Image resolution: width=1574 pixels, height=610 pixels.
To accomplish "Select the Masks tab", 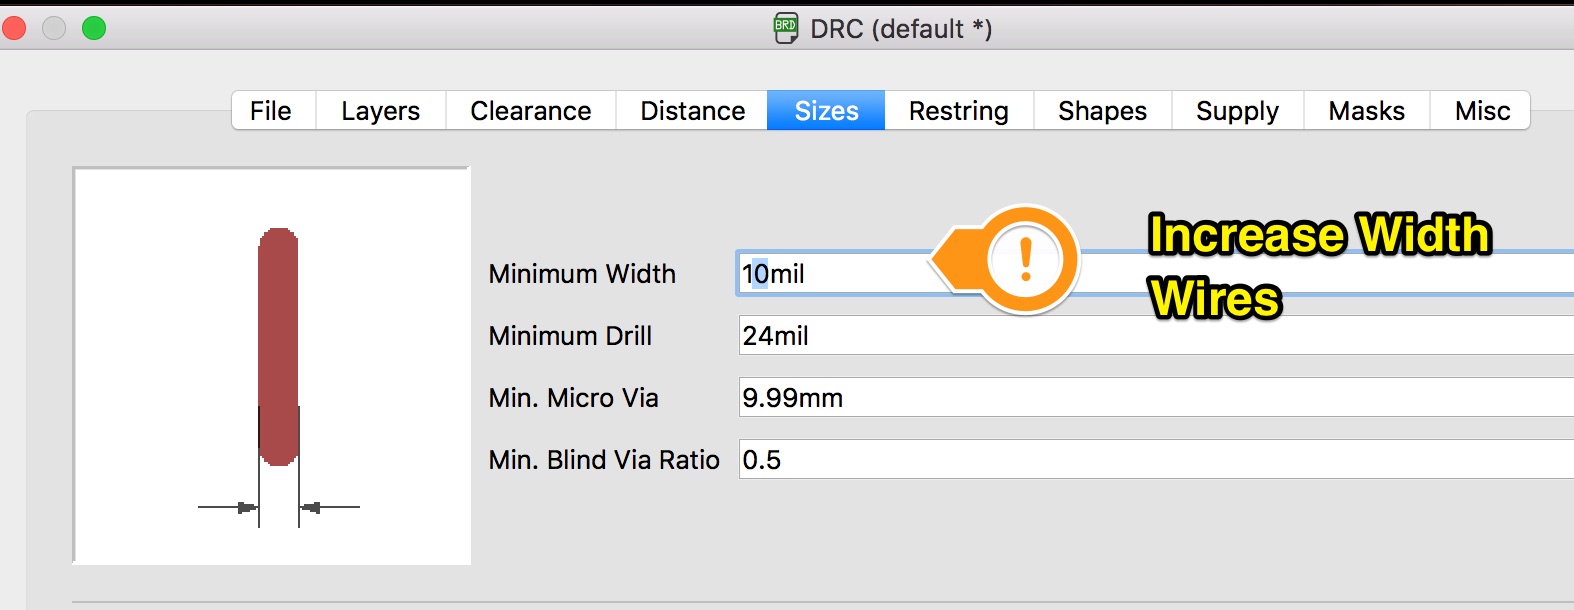I will [1366, 111].
